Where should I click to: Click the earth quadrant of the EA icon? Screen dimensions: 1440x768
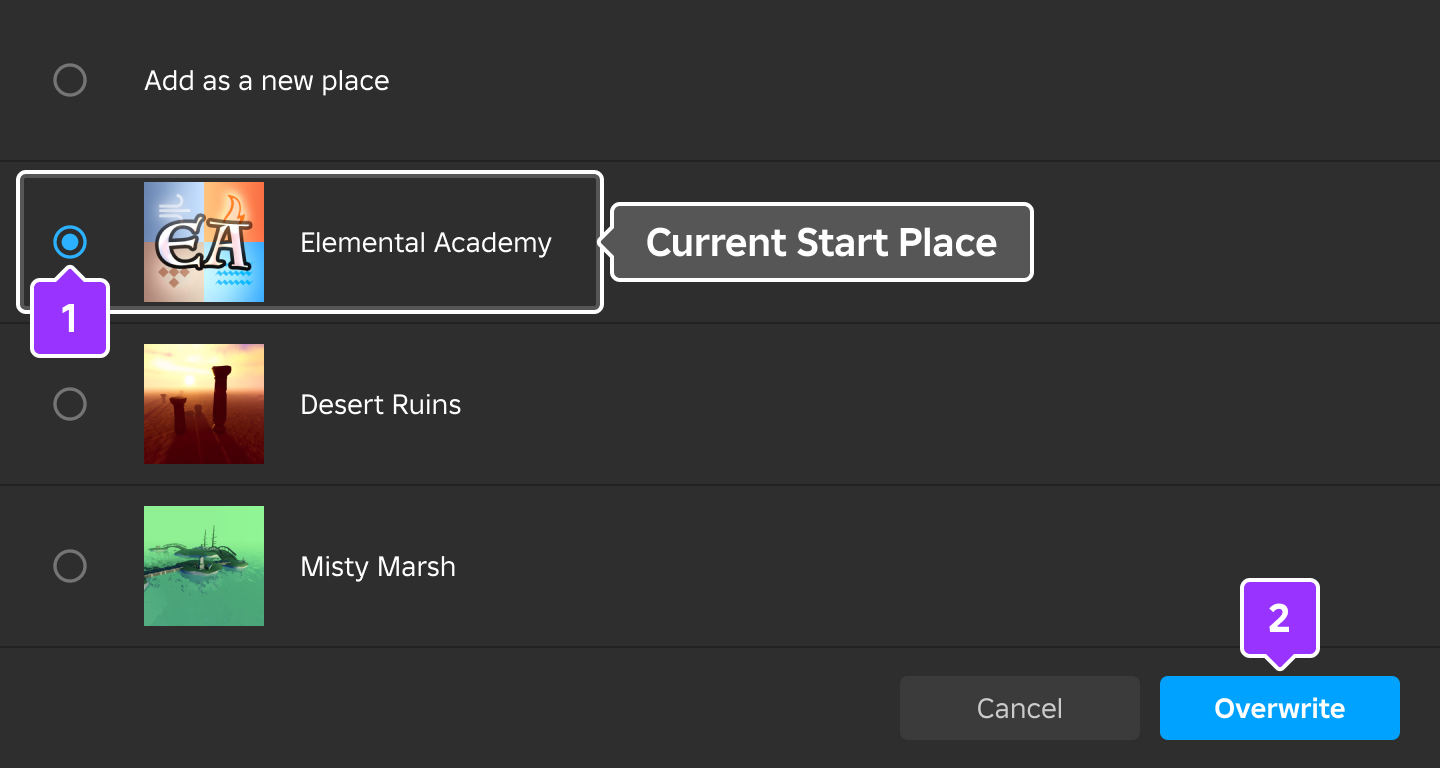[x=172, y=277]
